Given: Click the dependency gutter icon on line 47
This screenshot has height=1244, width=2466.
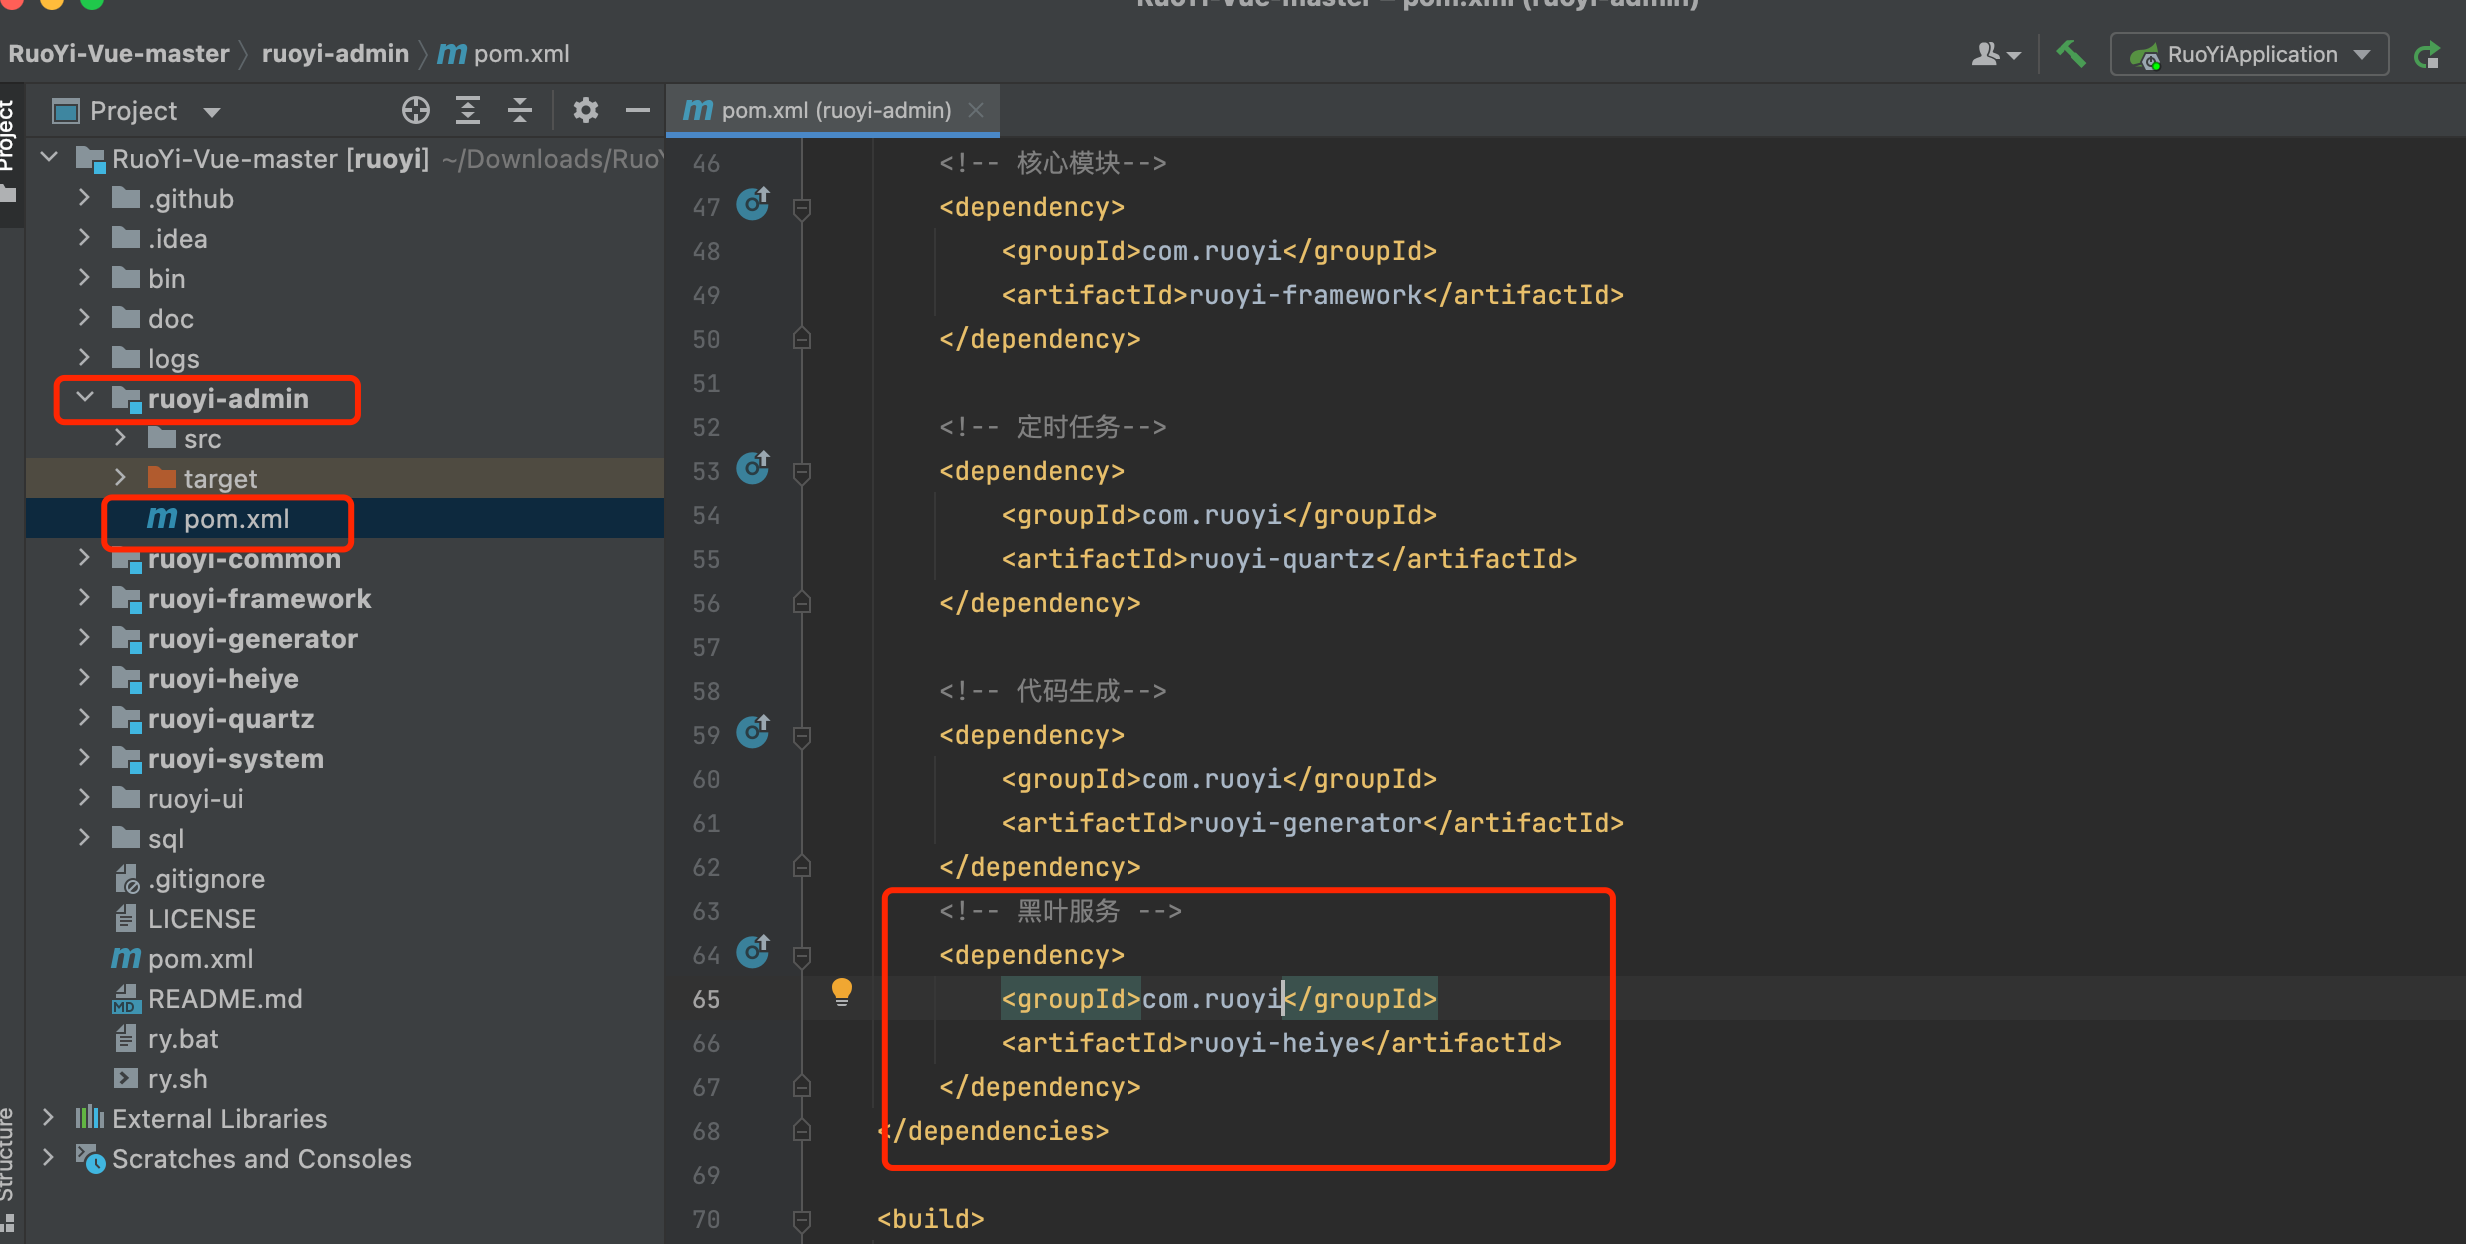Looking at the screenshot, I should pos(754,204).
